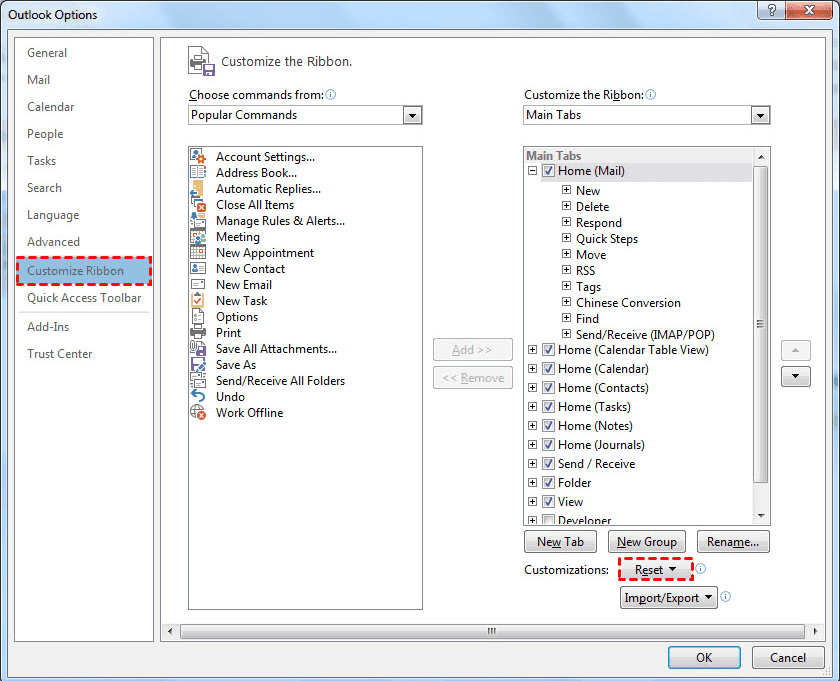Click info icon beside Choose commands from

point(331,95)
